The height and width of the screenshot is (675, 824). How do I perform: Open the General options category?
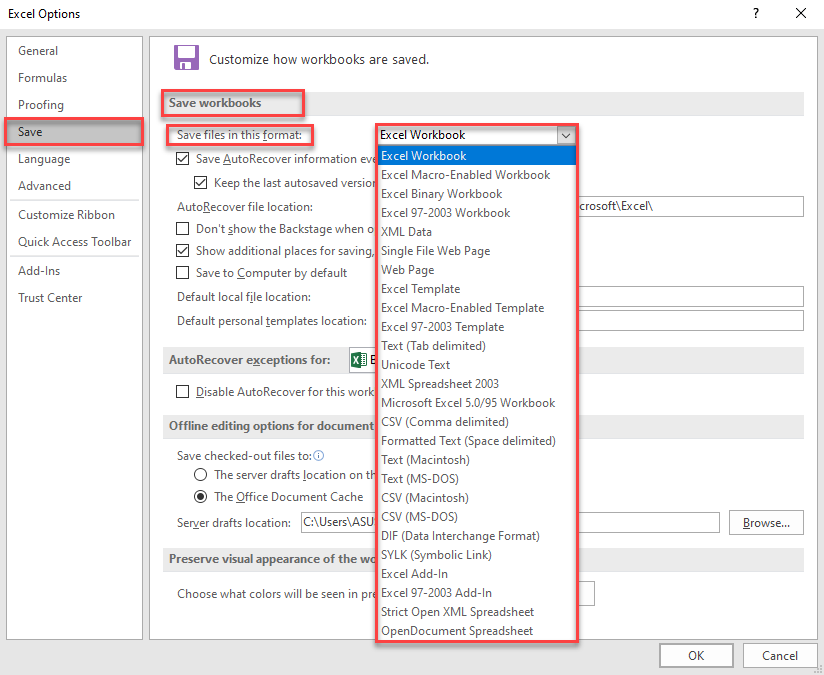[x=74, y=50]
